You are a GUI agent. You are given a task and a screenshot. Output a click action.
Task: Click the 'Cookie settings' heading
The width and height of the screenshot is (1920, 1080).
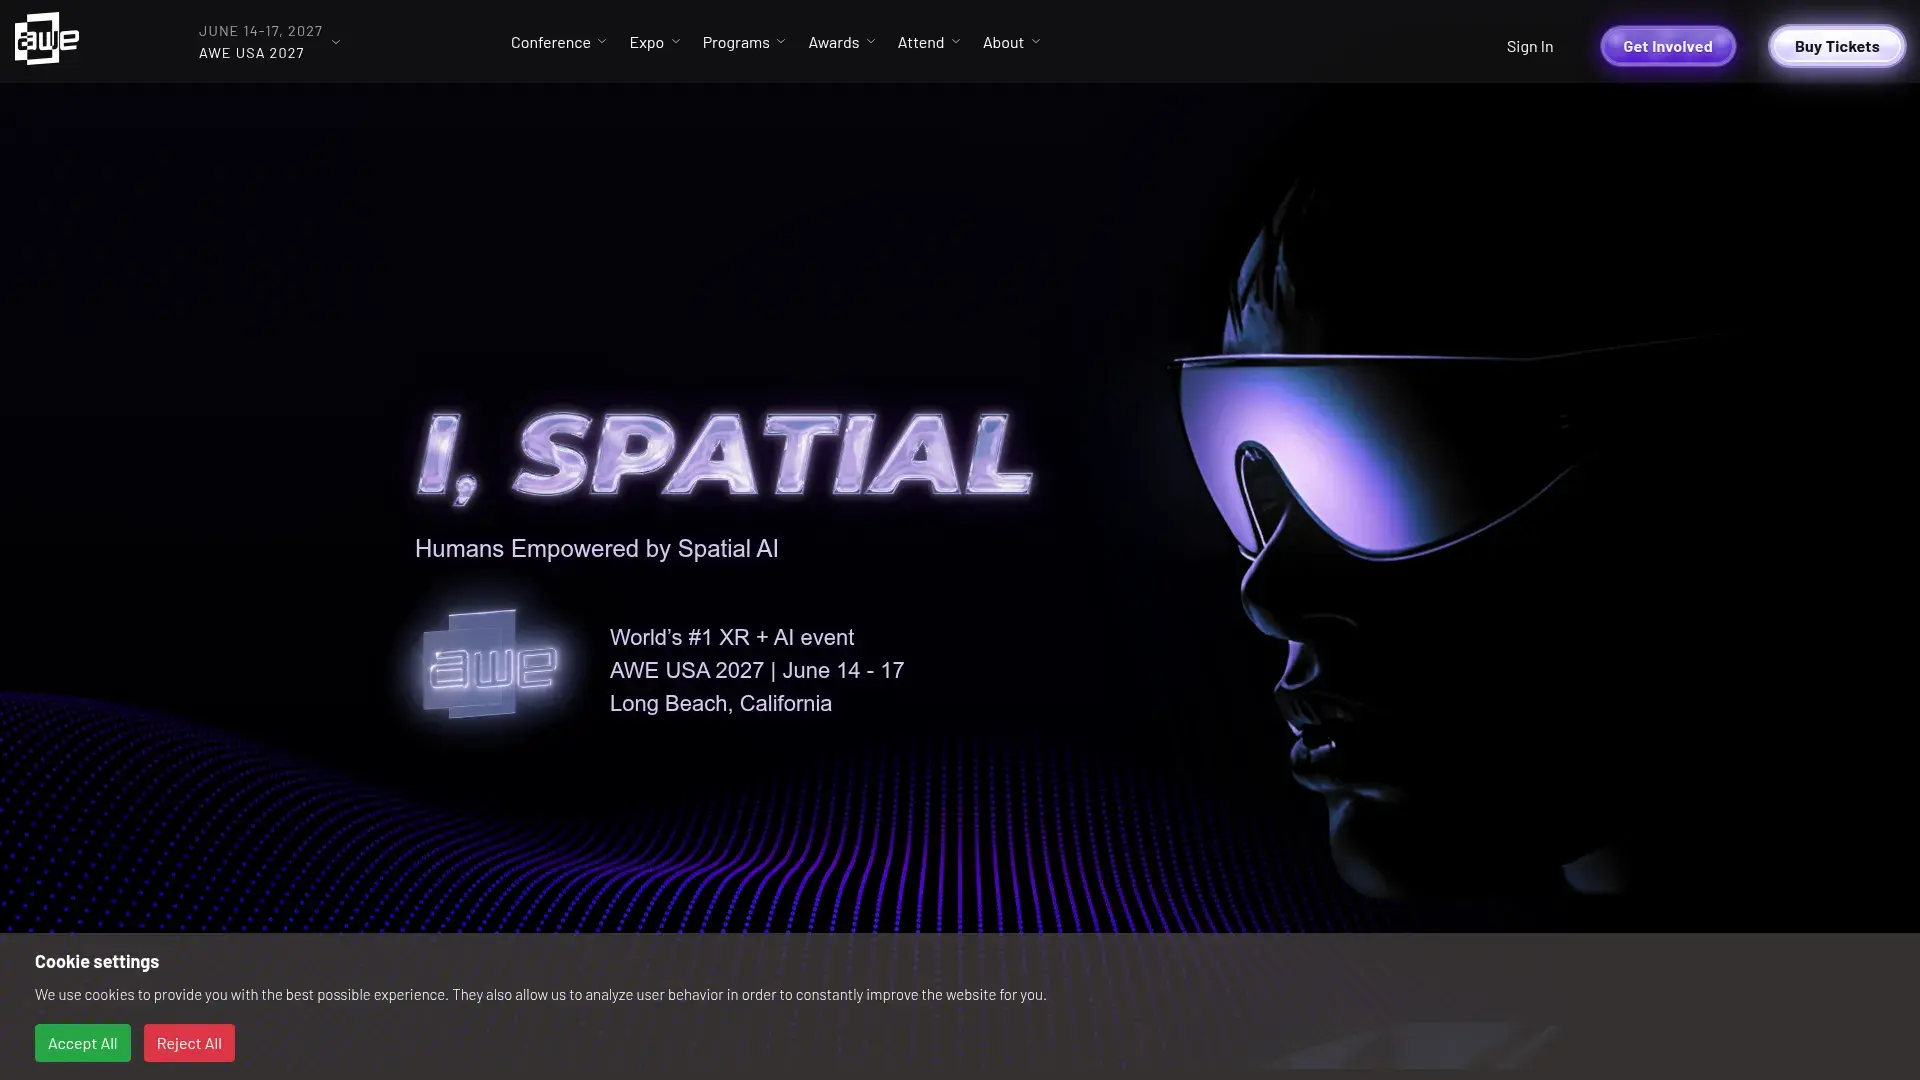coord(97,961)
